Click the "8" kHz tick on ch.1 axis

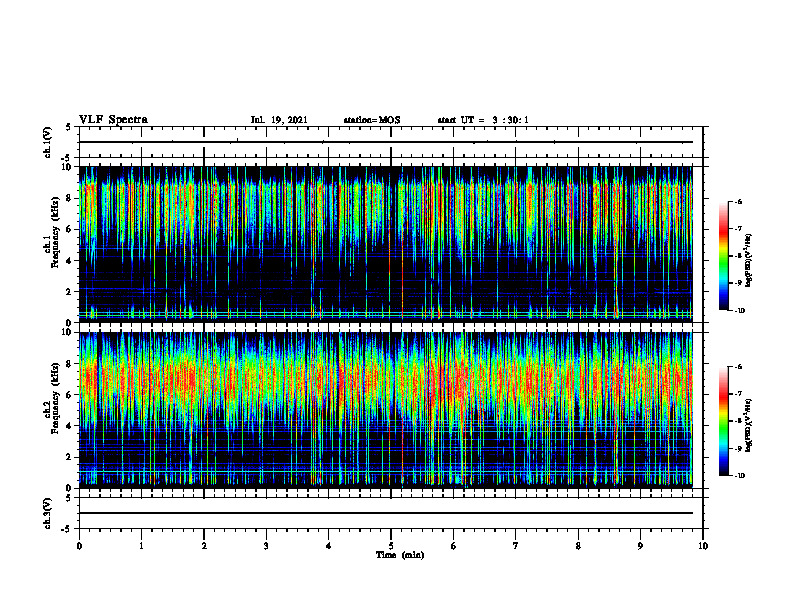point(70,198)
